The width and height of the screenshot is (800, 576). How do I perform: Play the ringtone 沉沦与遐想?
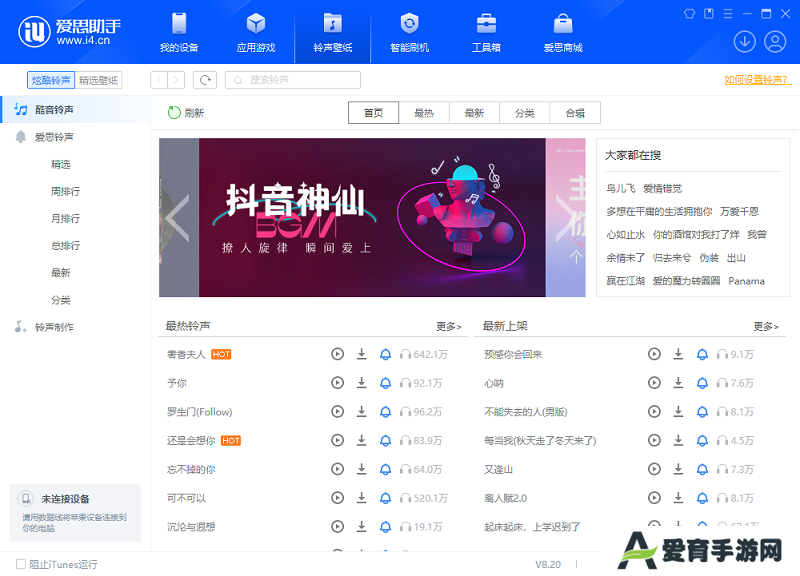click(x=337, y=527)
